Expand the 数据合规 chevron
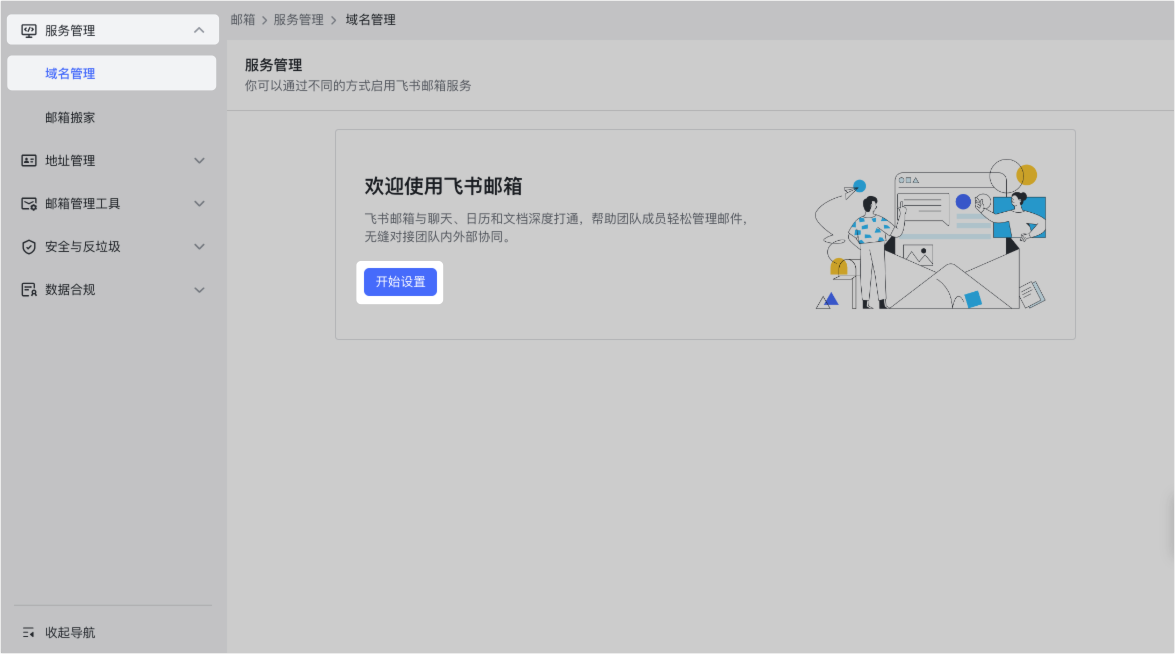 [x=199, y=290]
